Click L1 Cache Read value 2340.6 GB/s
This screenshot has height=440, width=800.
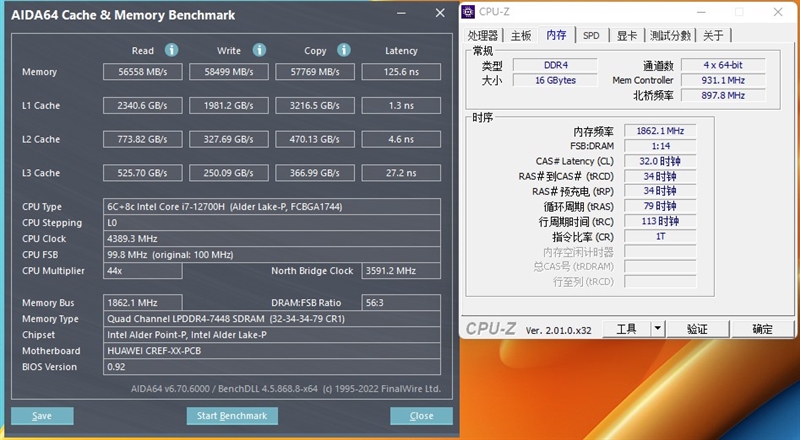[143, 106]
